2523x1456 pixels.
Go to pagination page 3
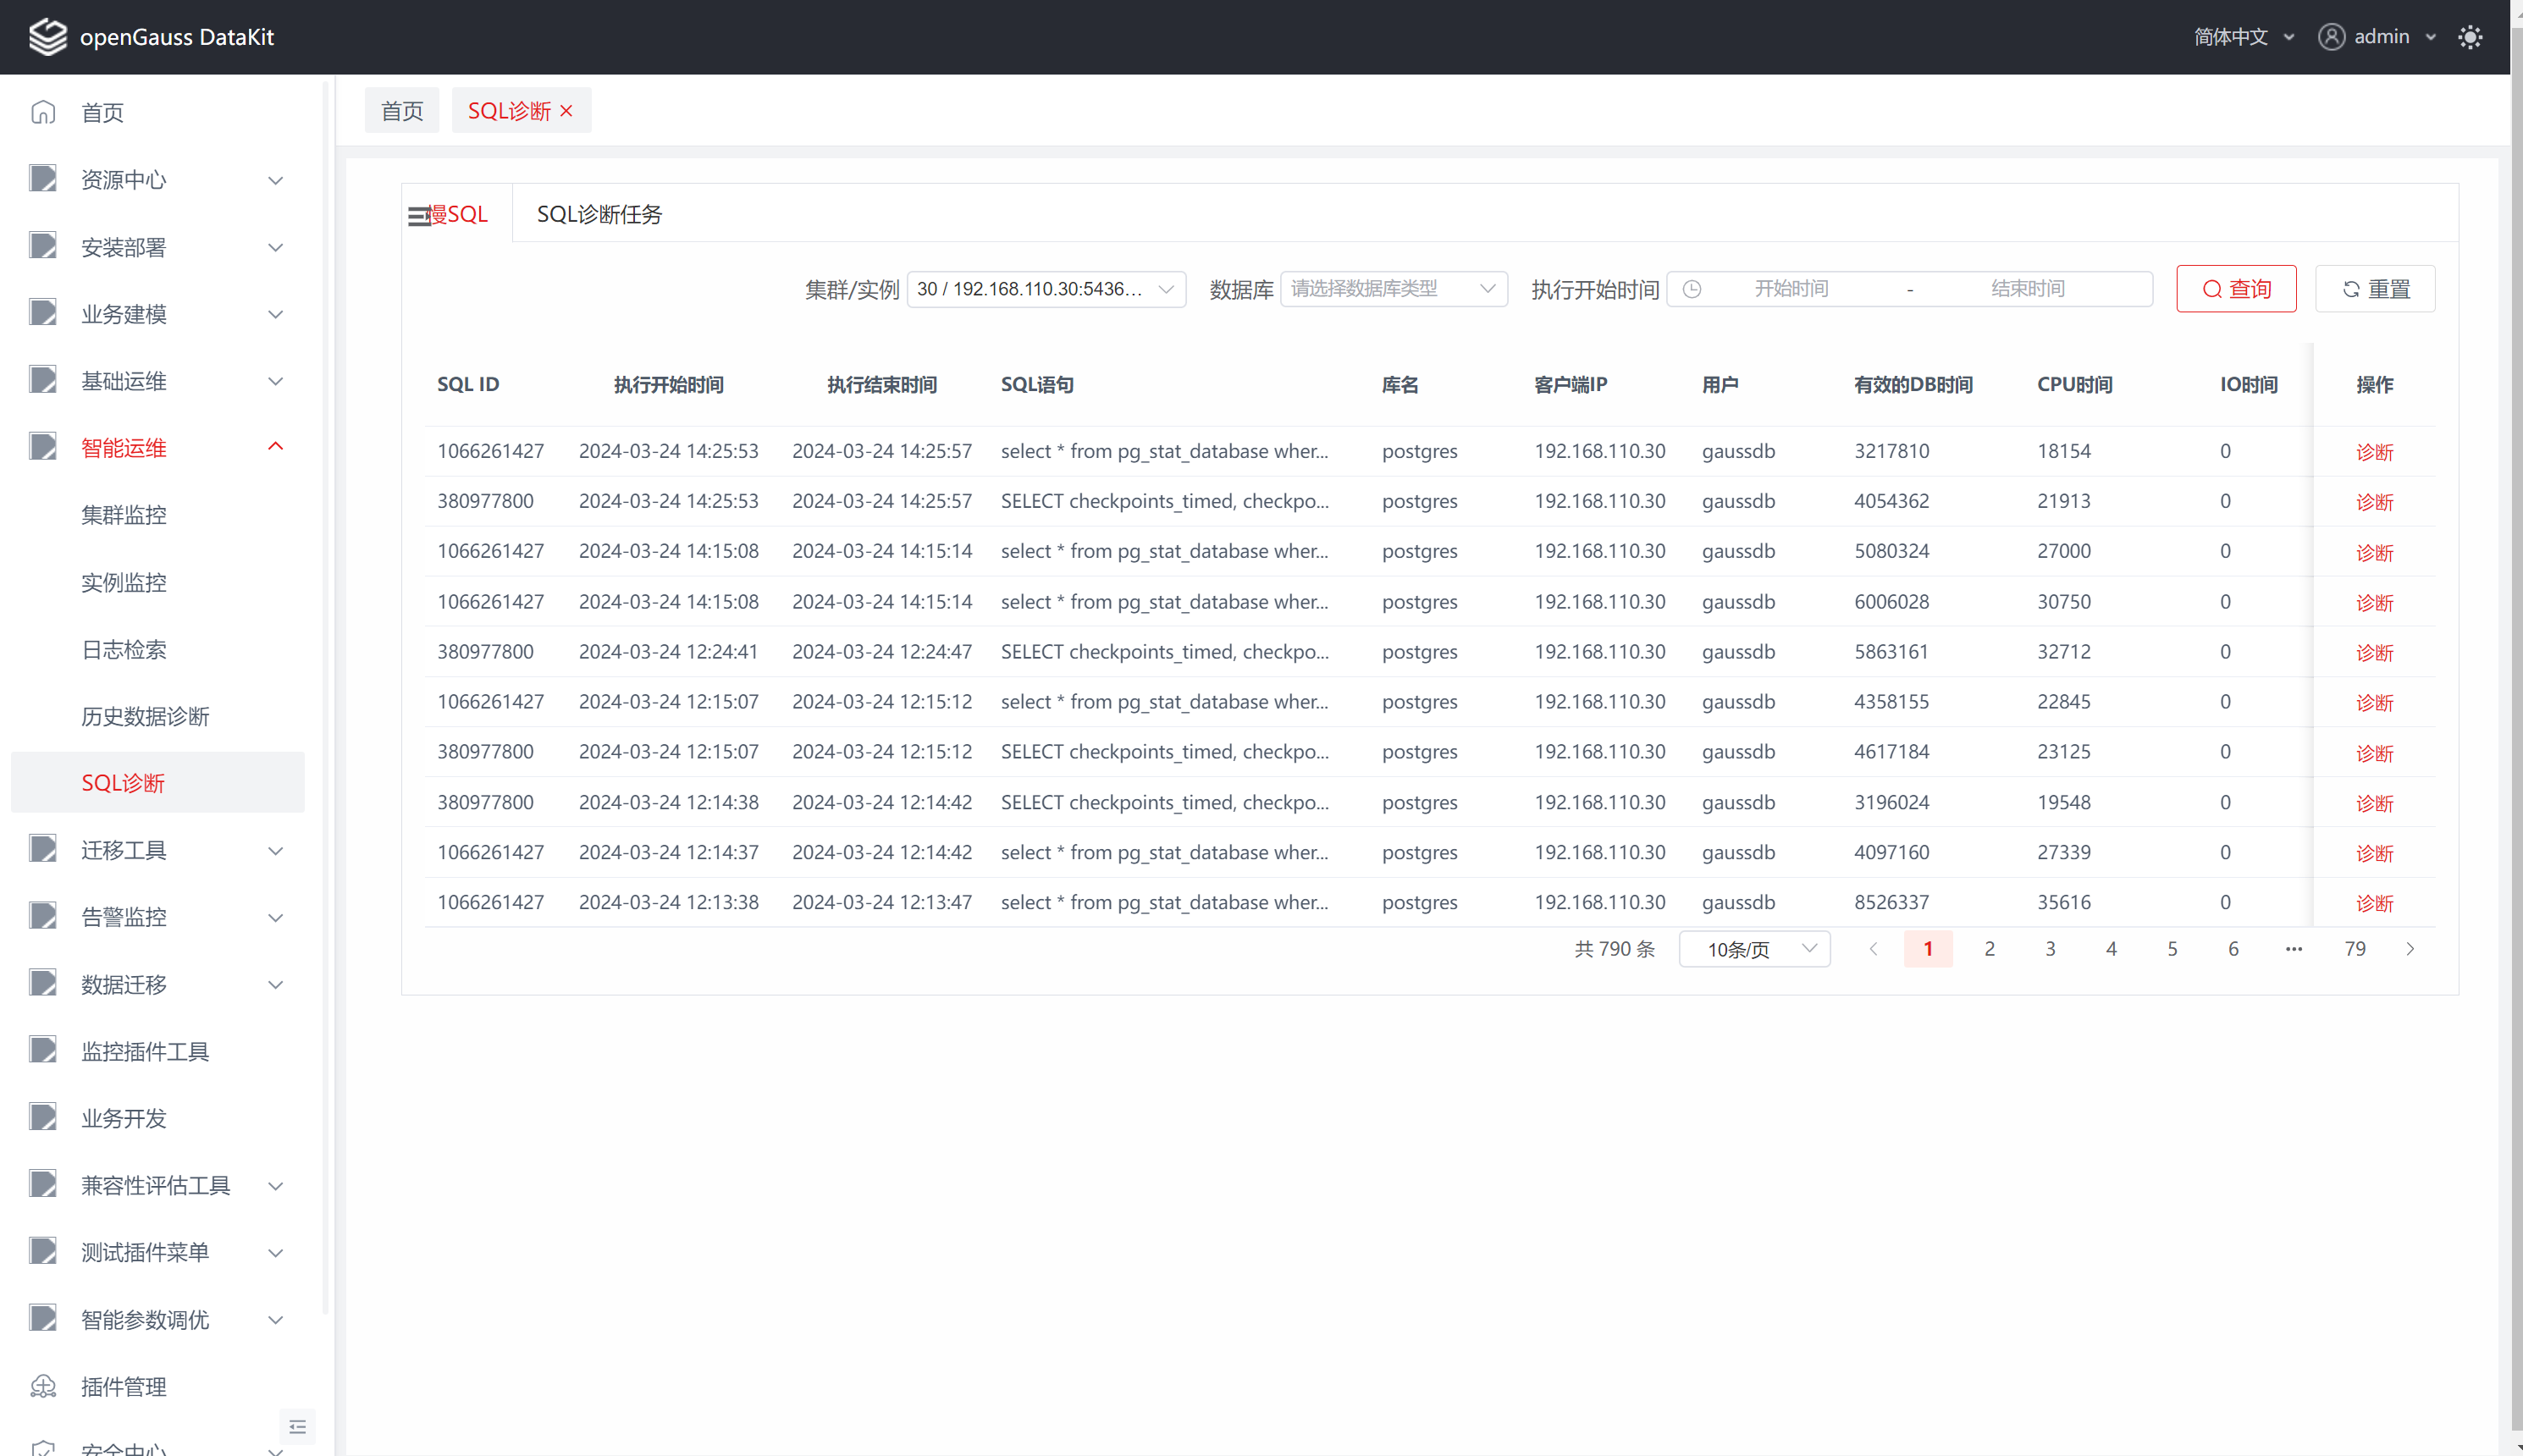point(2050,949)
